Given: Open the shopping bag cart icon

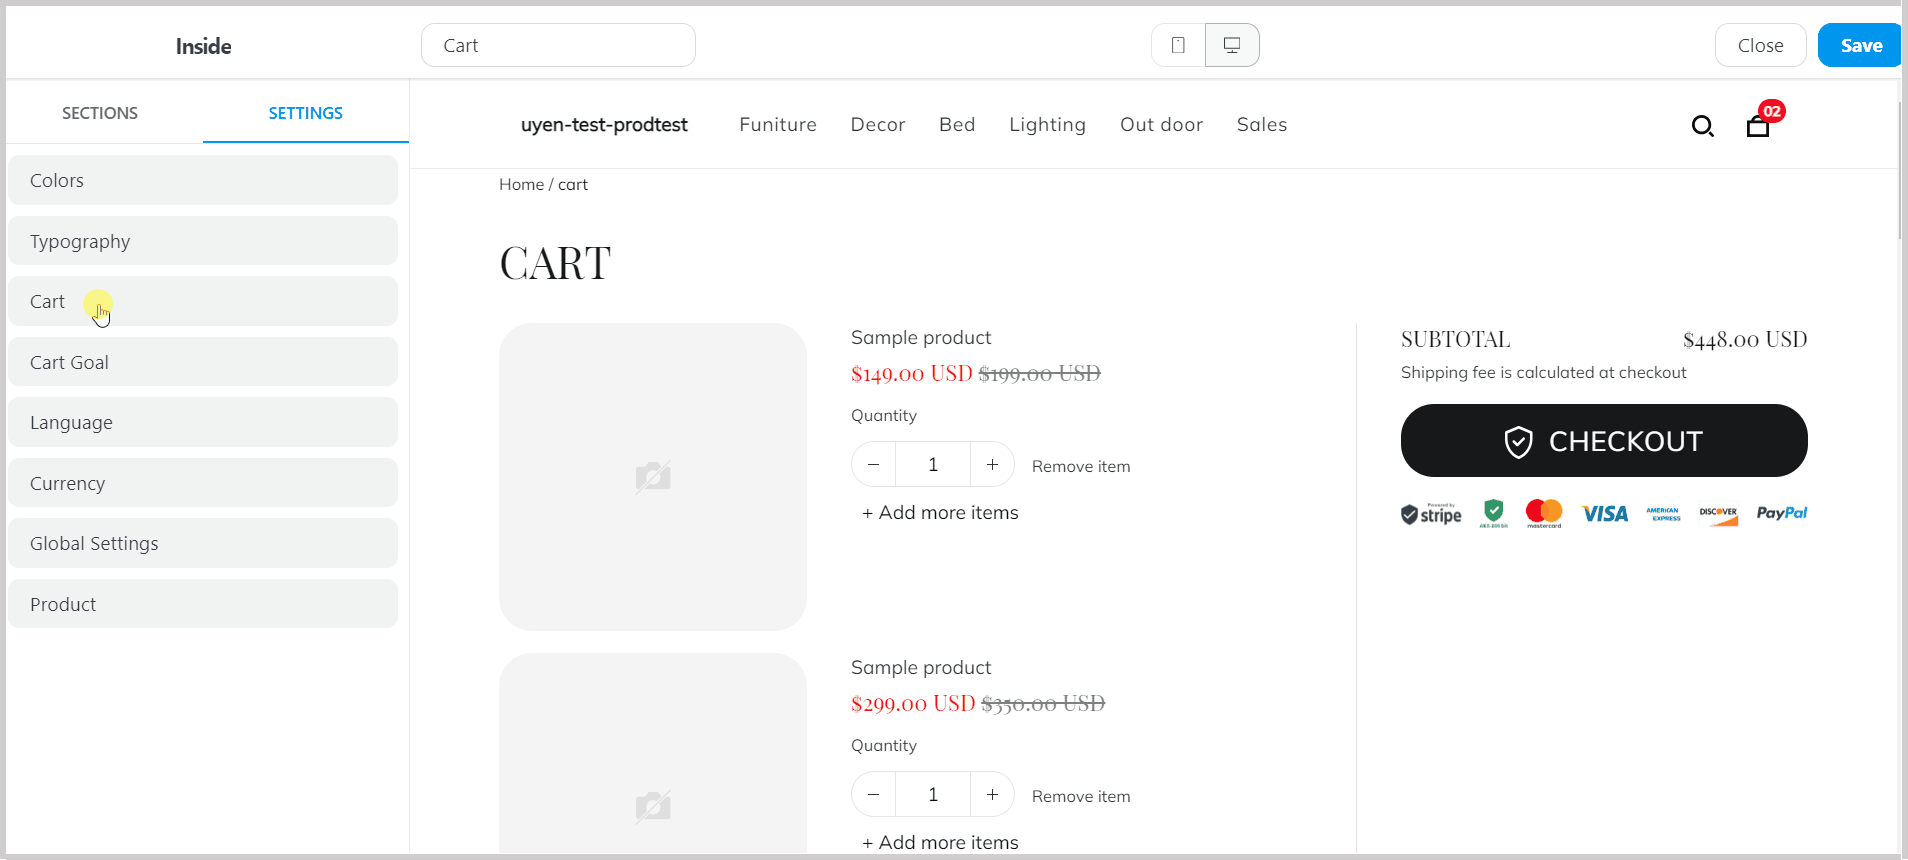Looking at the screenshot, I should pos(1758,126).
